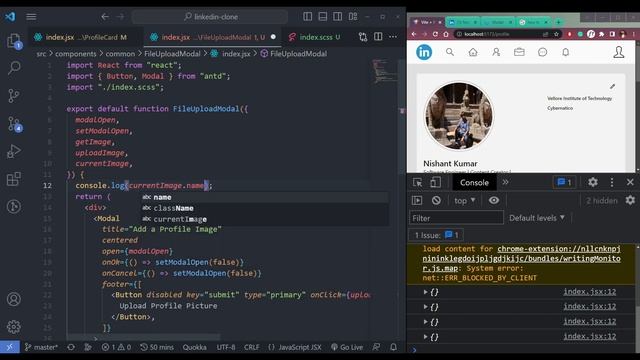Viewport: 640px width, 360px height.
Task: Open the chrome-extension source map link
Action: point(522,258)
